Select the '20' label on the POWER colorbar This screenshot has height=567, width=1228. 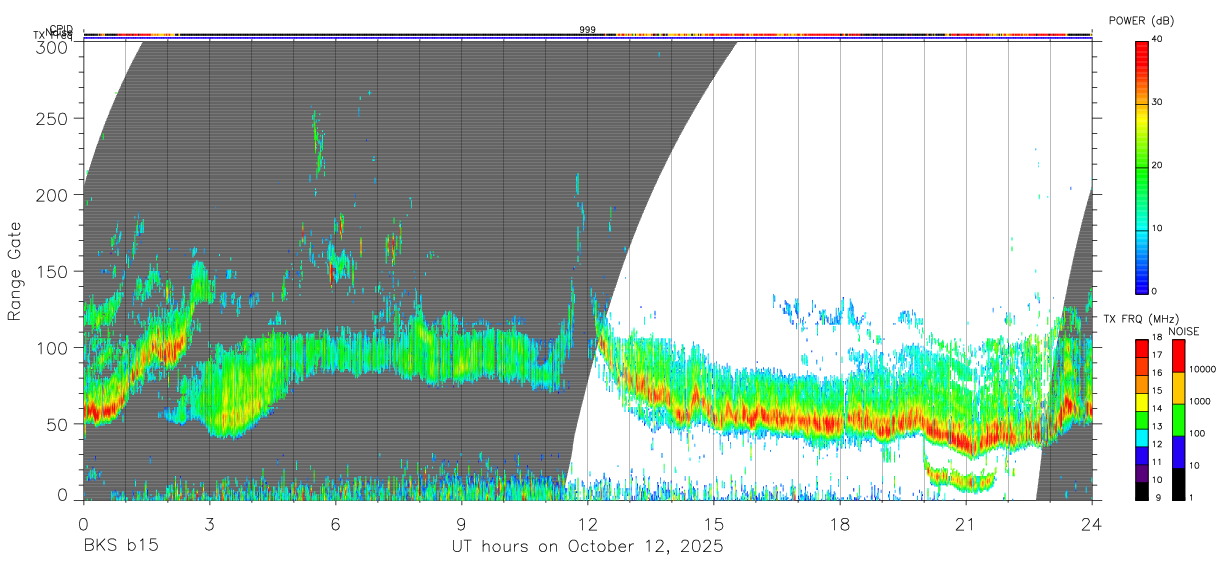1157,165
